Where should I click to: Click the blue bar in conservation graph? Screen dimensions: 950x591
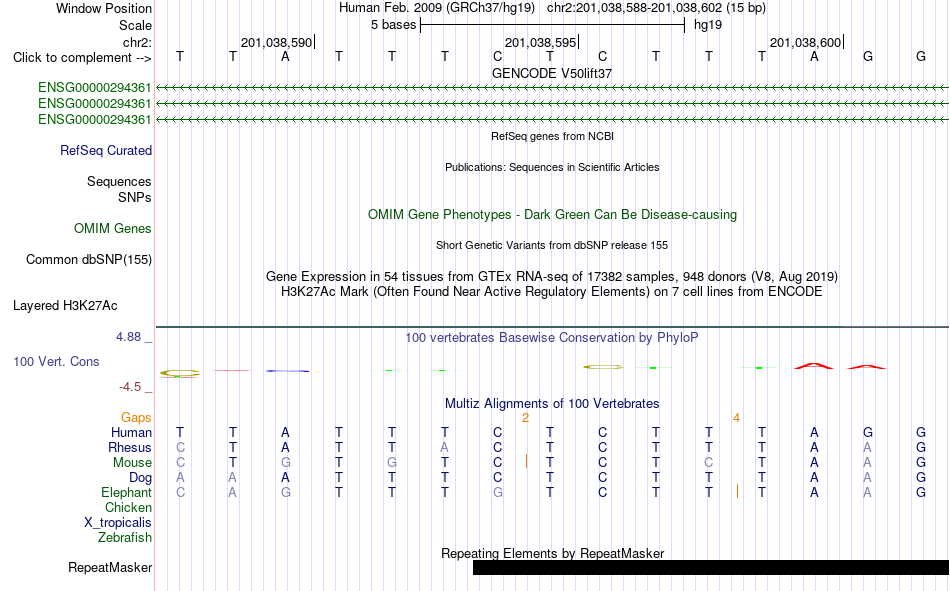pyautogui.click(x=288, y=371)
